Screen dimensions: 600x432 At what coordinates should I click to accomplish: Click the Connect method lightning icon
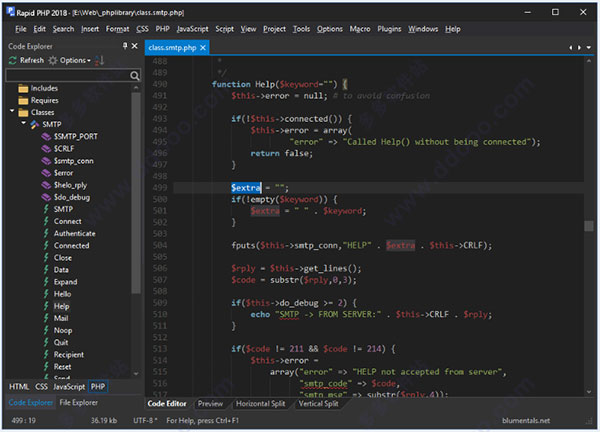[46, 221]
